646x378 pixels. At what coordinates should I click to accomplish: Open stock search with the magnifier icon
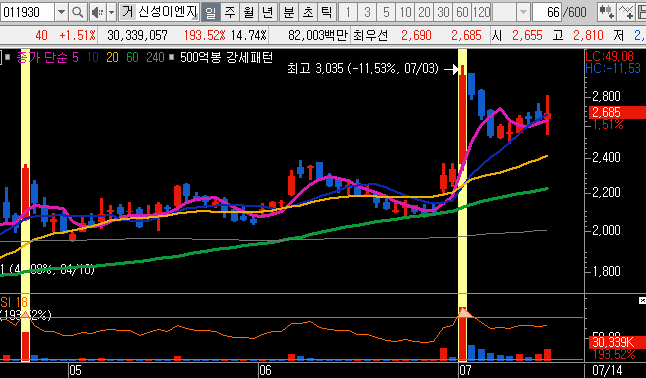pyautogui.click(x=77, y=12)
